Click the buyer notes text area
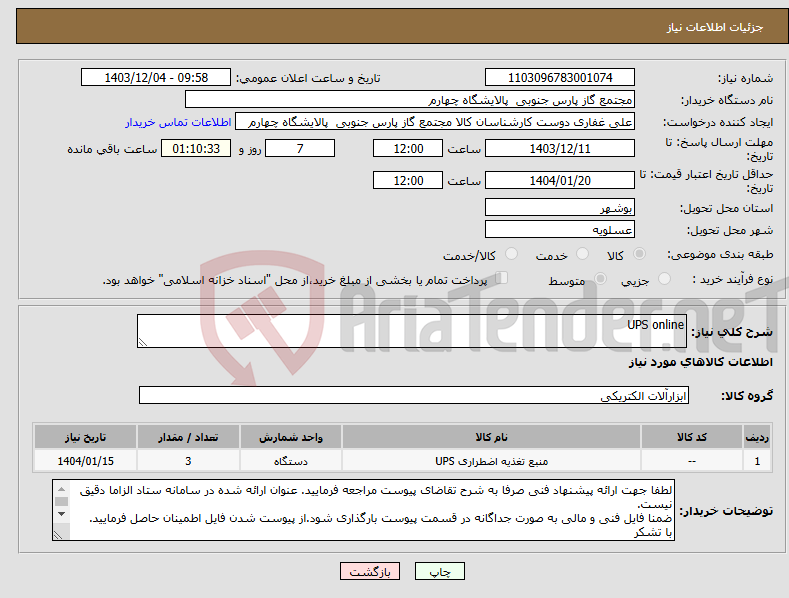The width and height of the screenshot is (789, 598). point(363,510)
